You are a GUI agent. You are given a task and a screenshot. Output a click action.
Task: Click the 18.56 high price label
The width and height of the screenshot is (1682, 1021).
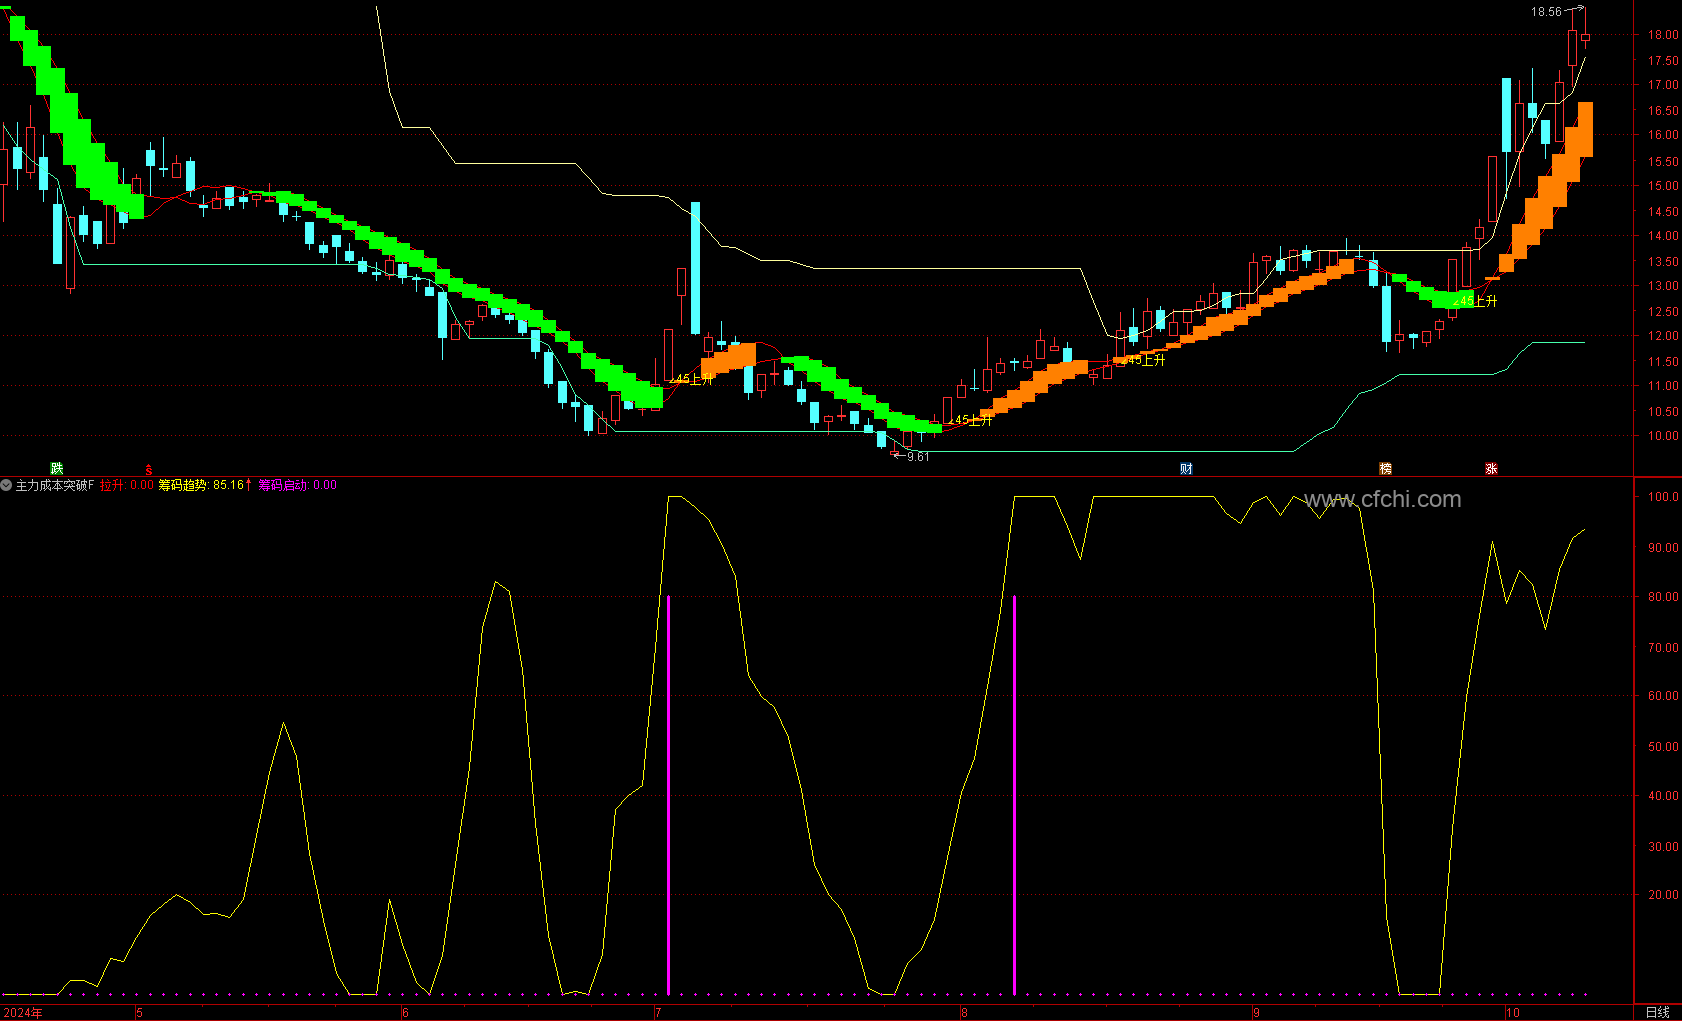click(x=1546, y=12)
